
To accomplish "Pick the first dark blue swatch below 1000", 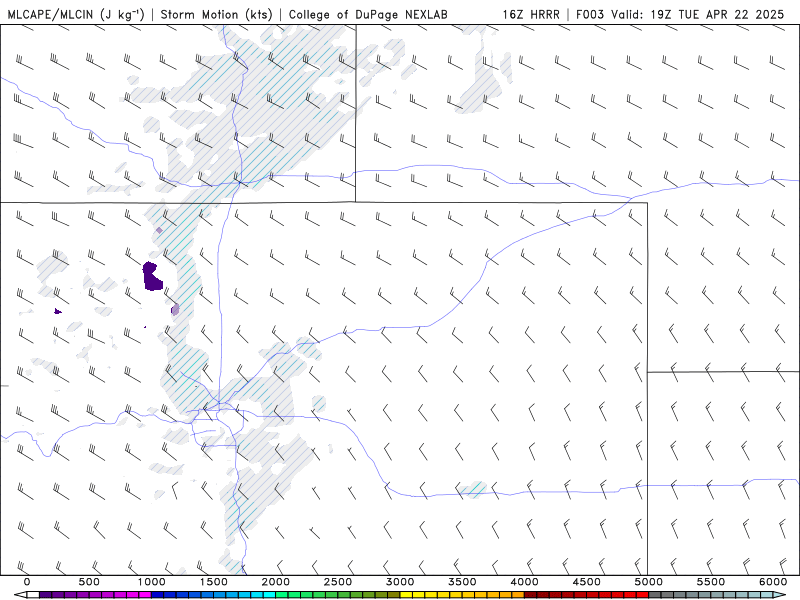I will [x=157, y=595].
